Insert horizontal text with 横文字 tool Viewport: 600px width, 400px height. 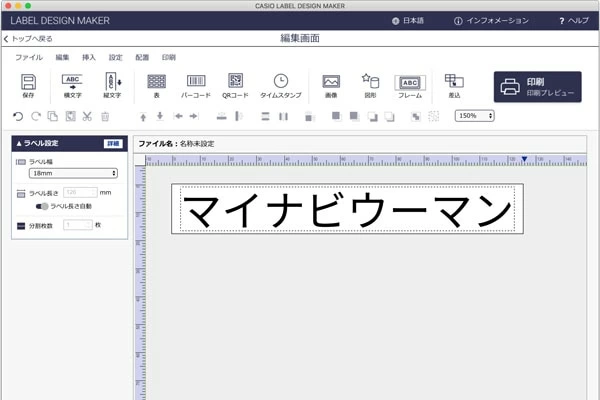coord(72,85)
